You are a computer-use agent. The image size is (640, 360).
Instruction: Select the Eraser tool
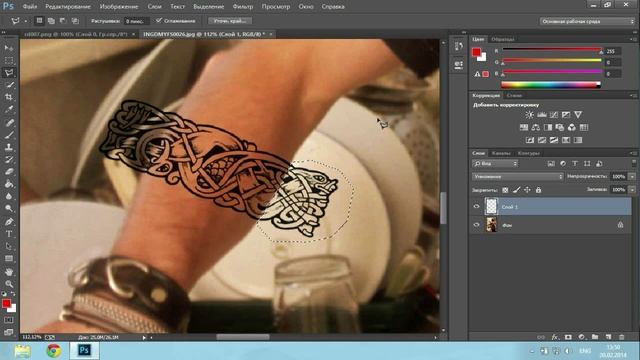(x=9, y=171)
